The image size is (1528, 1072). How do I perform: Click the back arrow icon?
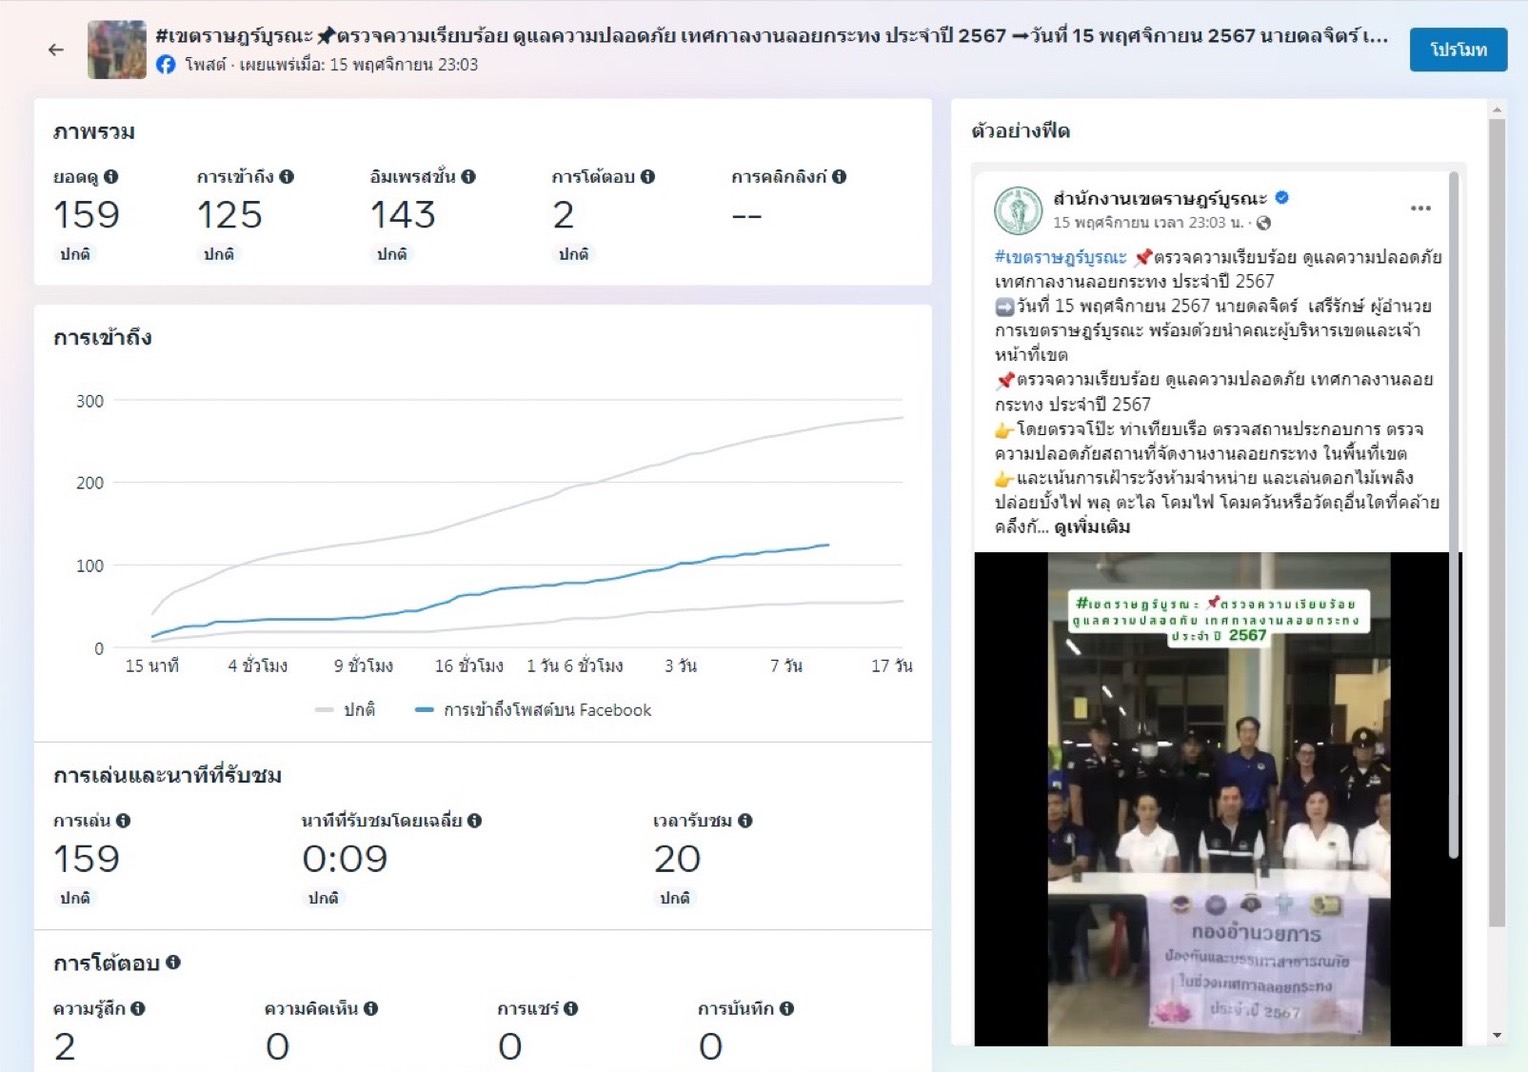(x=56, y=49)
